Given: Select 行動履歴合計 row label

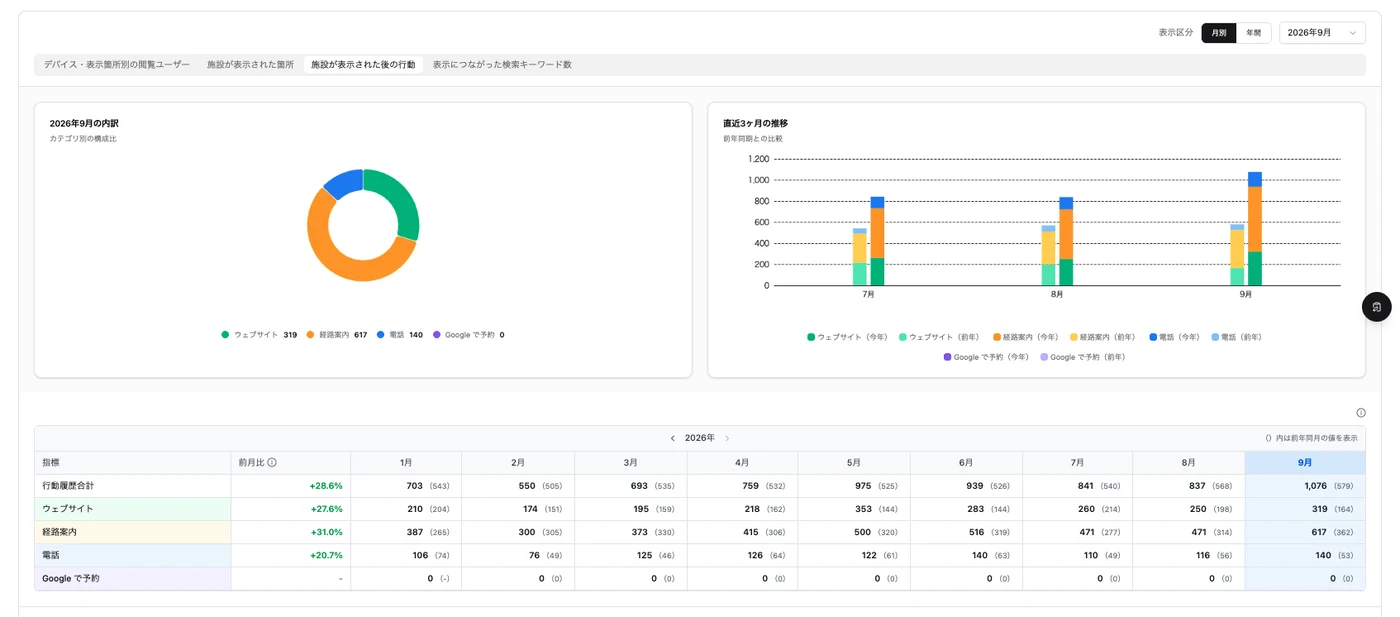Looking at the screenshot, I should coord(68,486).
